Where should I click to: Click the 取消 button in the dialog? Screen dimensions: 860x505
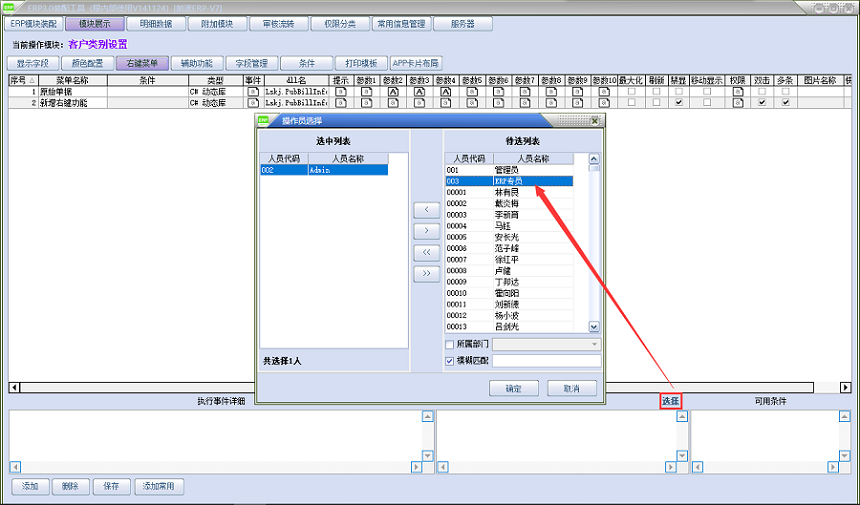tap(571, 388)
